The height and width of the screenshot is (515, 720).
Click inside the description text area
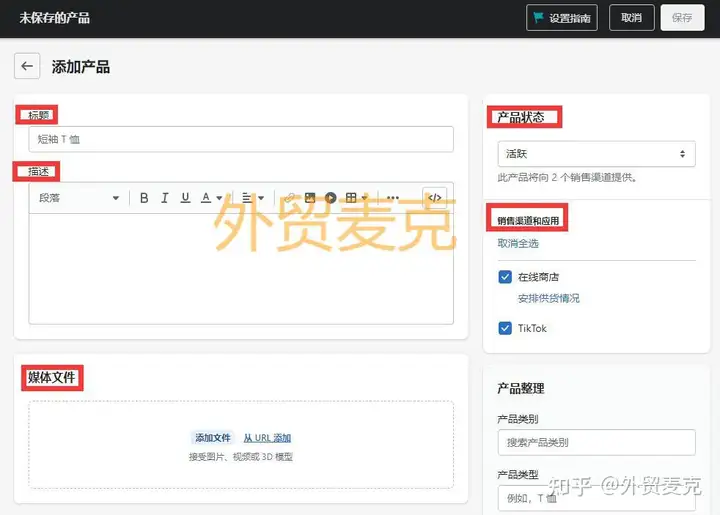click(241, 269)
